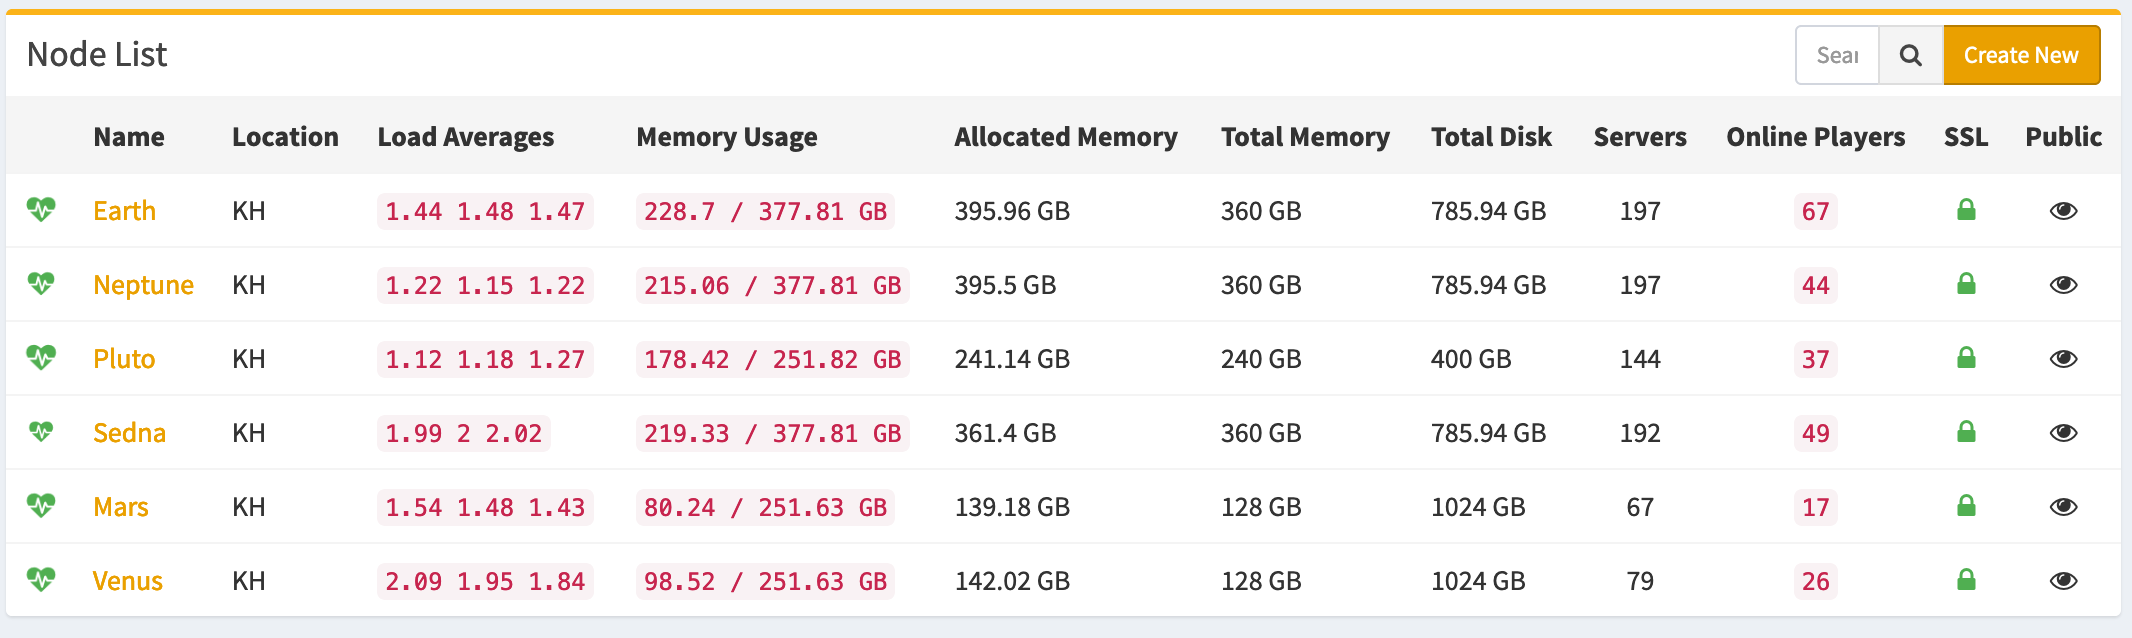
Task: Click the Online Players column header
Action: (1815, 137)
